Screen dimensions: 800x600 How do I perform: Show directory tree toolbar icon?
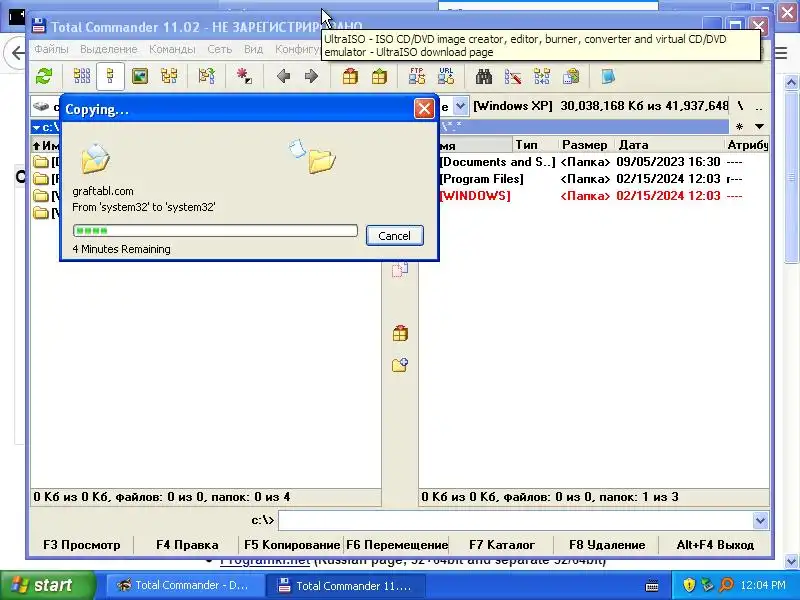pyautogui.click(x=169, y=77)
